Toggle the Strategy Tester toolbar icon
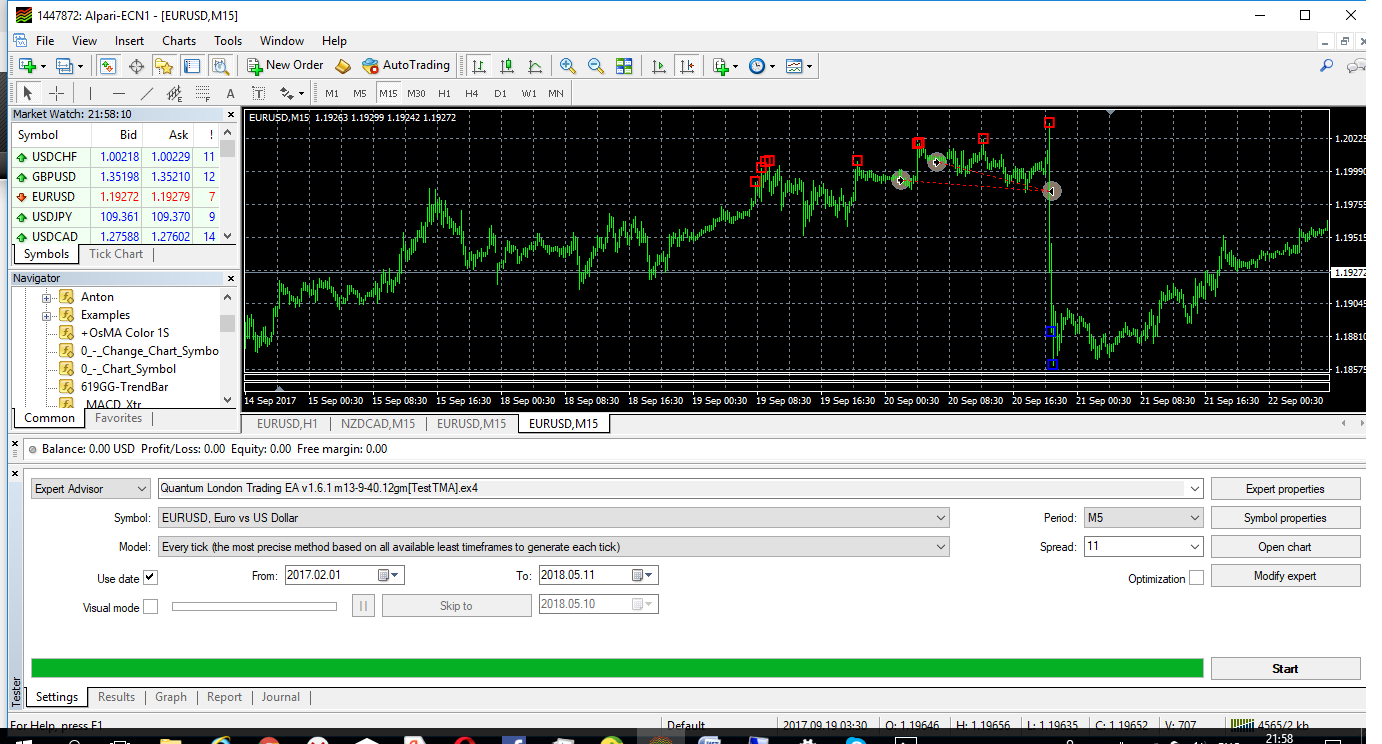Viewport: 1382px width, 744px height. (220, 66)
